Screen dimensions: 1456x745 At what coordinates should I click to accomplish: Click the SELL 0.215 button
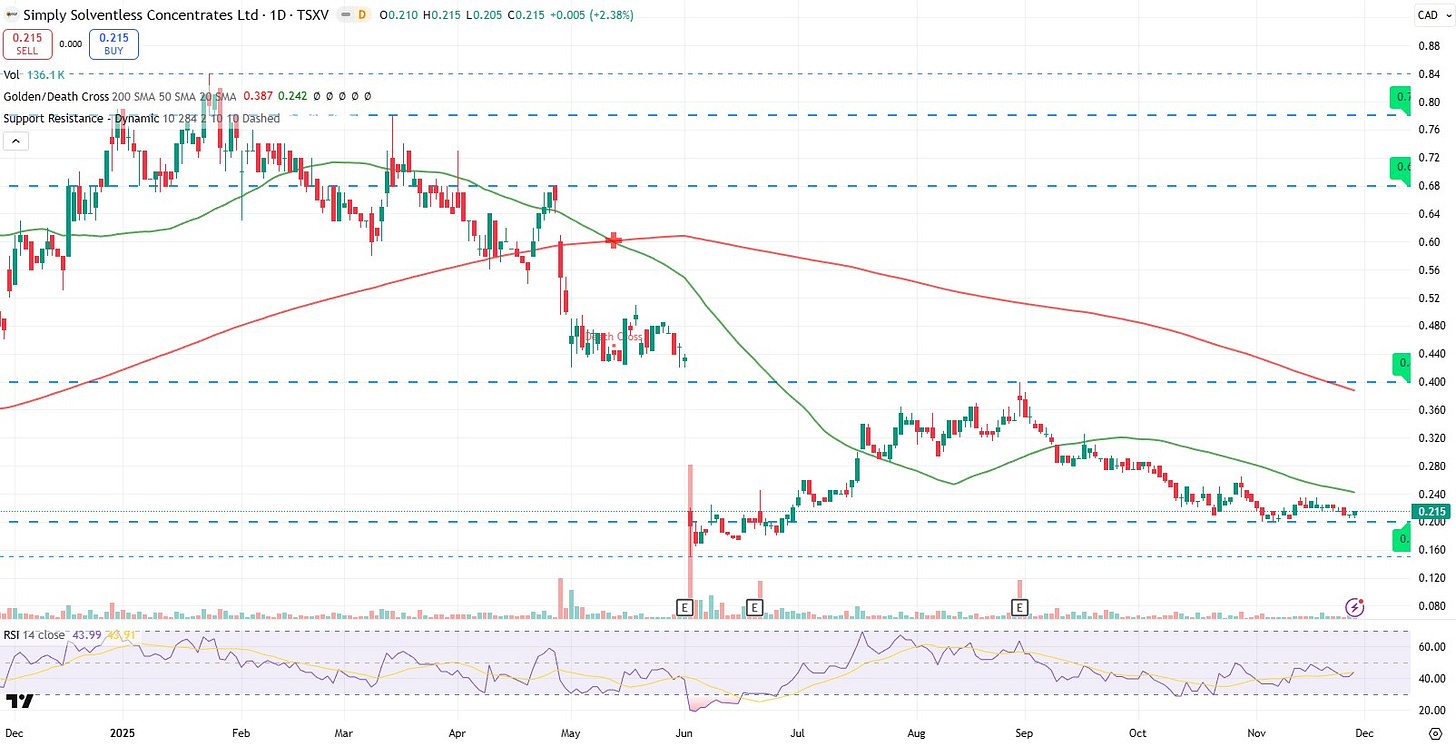[27, 44]
